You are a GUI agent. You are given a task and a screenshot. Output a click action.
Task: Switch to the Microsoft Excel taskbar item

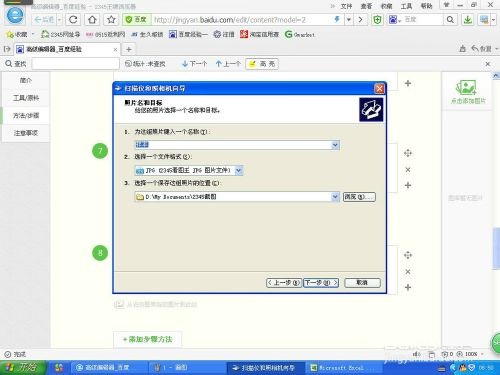point(343,368)
